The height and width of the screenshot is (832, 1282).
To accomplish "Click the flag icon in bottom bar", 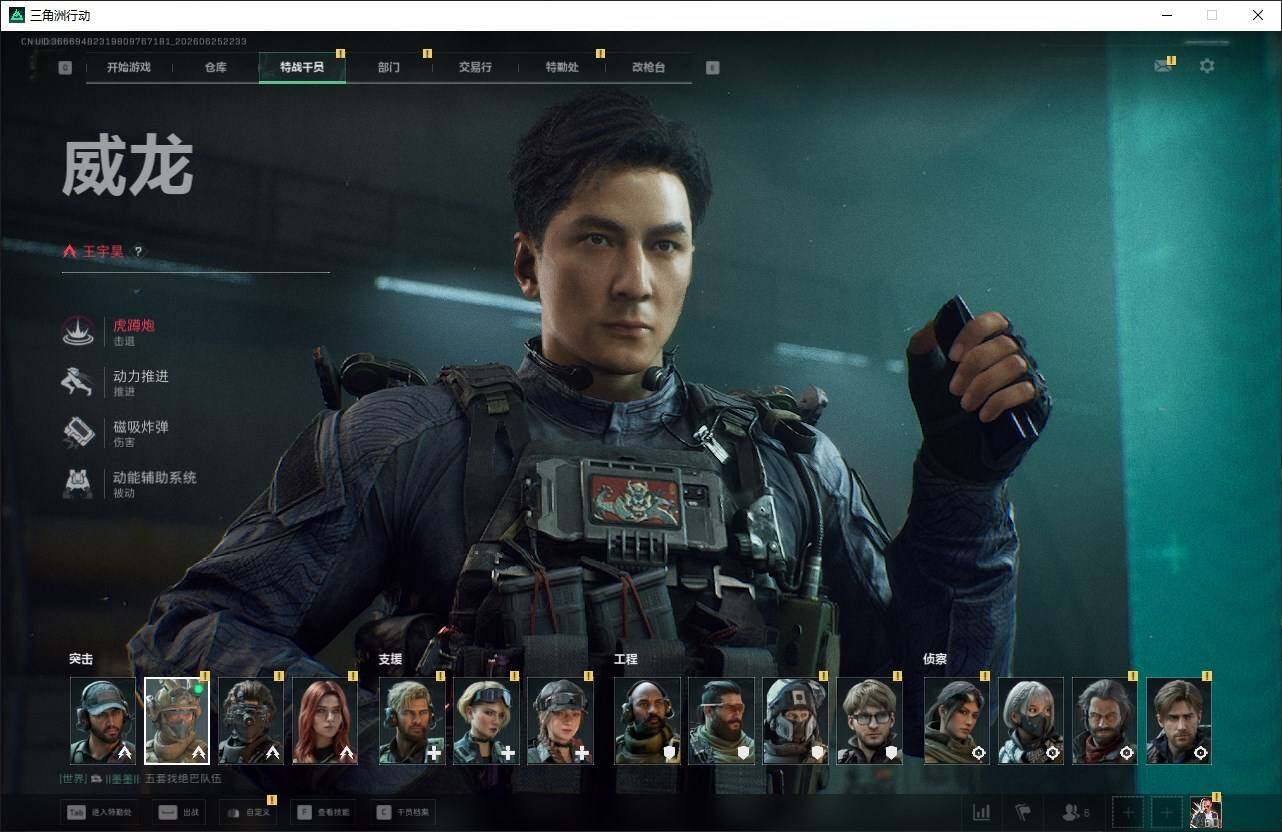I will pyautogui.click(x=1023, y=812).
